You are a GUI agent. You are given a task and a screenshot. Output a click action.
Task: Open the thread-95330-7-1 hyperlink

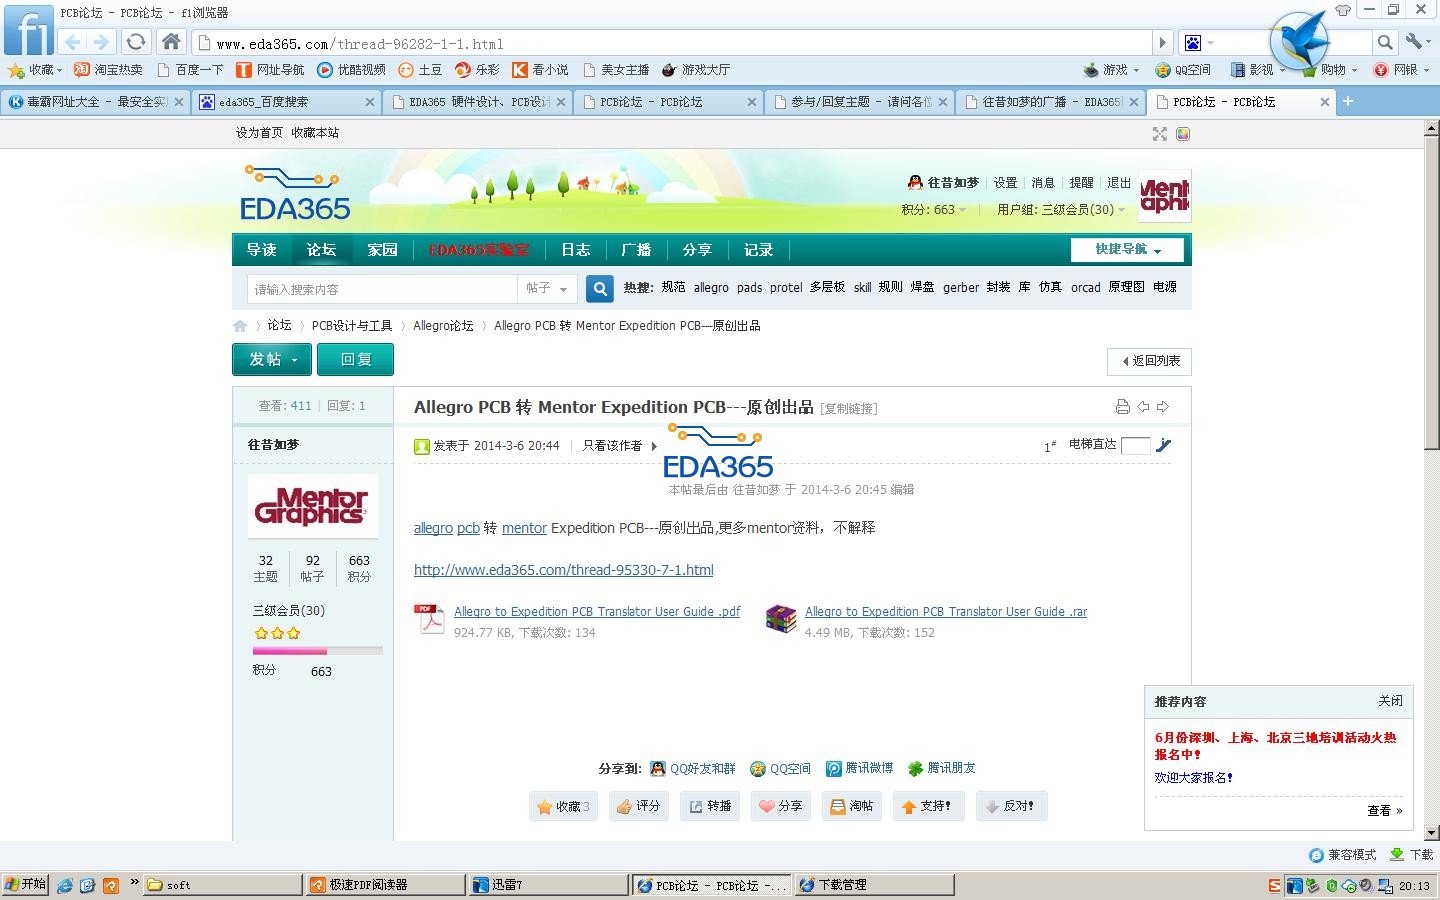pyautogui.click(x=564, y=570)
